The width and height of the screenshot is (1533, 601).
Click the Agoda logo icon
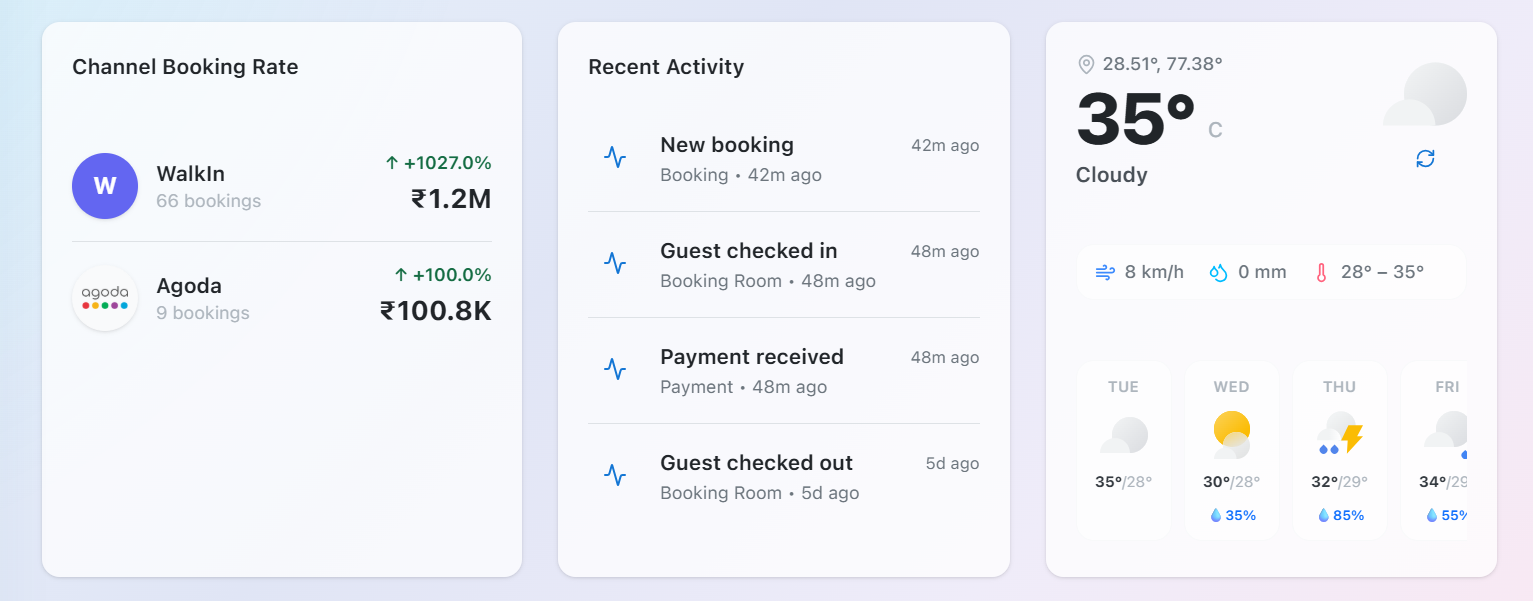point(105,298)
